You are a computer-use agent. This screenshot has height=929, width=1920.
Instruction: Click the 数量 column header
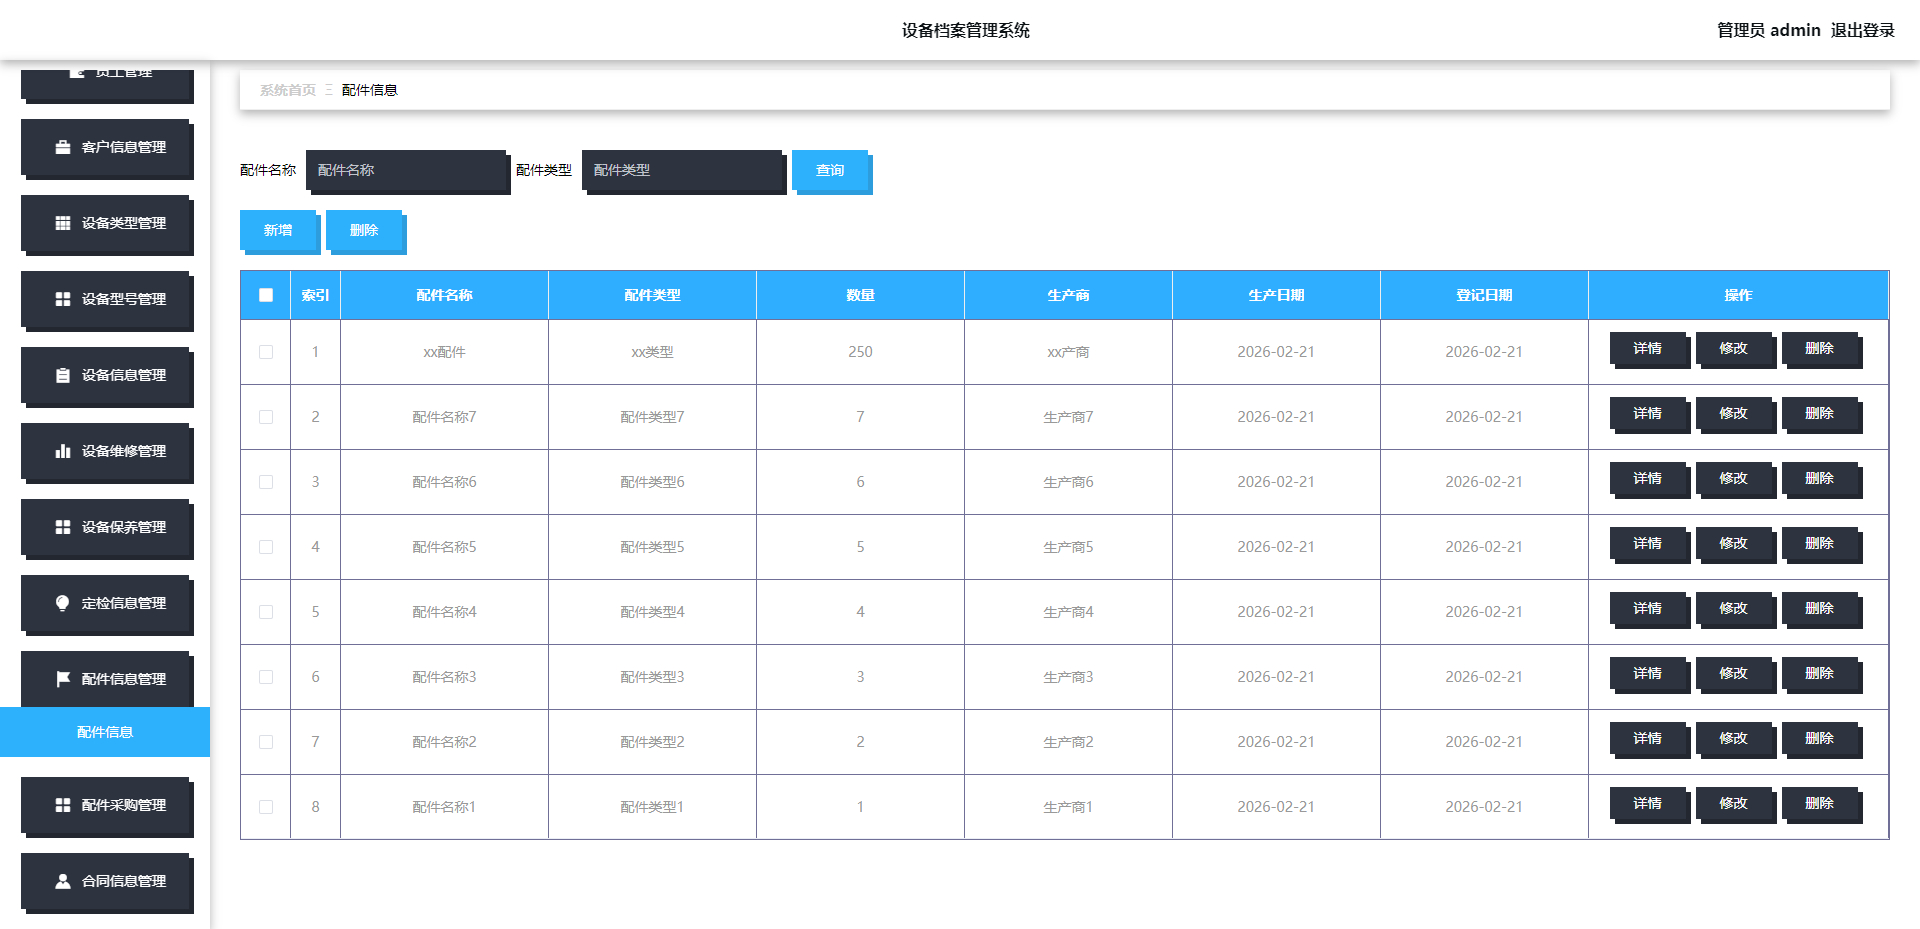860,295
